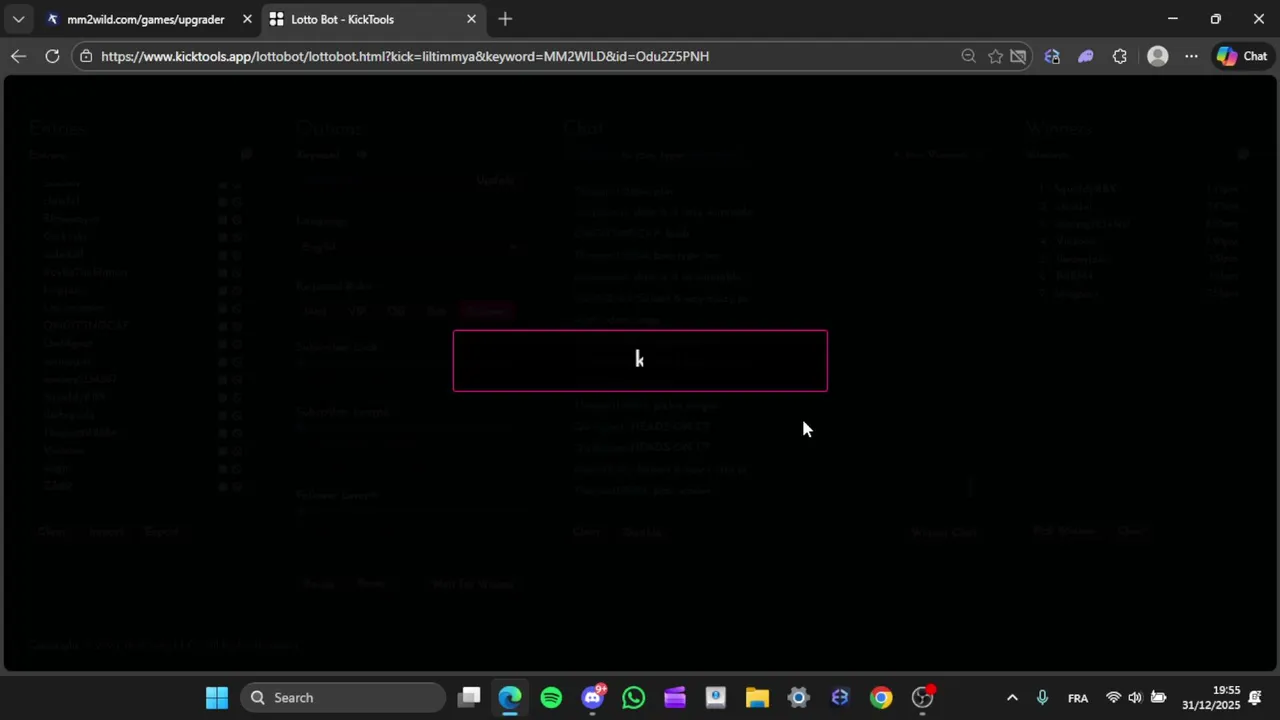The height and width of the screenshot is (720, 1280).
Task: Switch FRA keyboard language
Action: (1078, 698)
